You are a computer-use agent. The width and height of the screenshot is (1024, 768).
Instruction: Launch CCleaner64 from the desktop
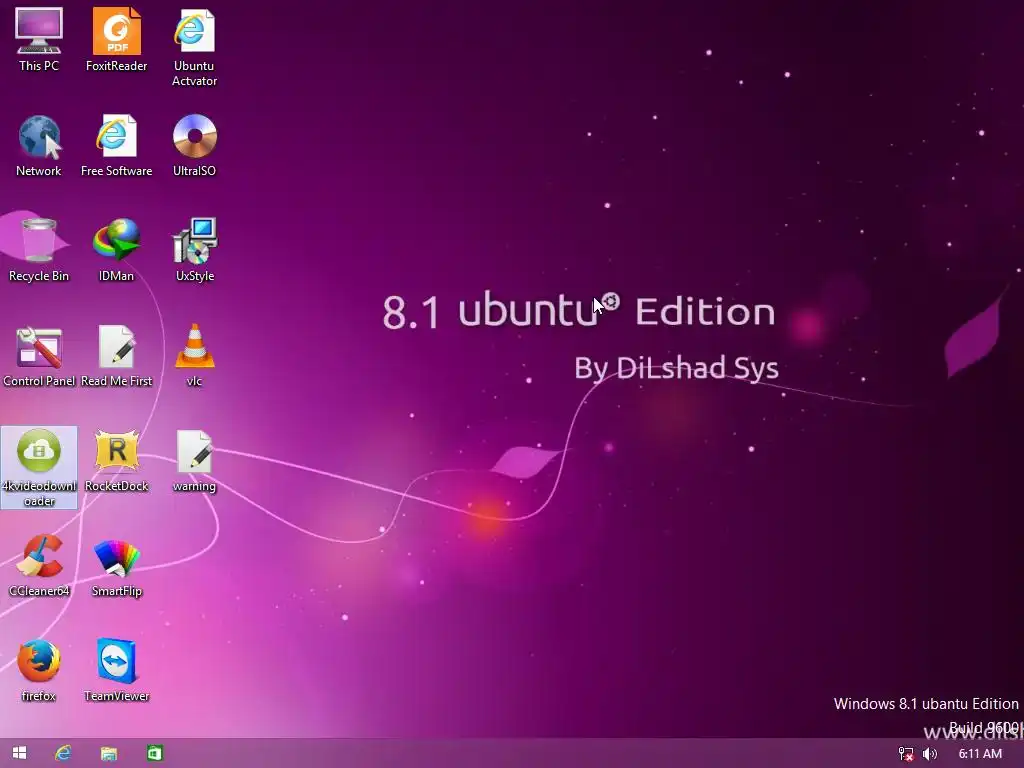[x=39, y=566]
